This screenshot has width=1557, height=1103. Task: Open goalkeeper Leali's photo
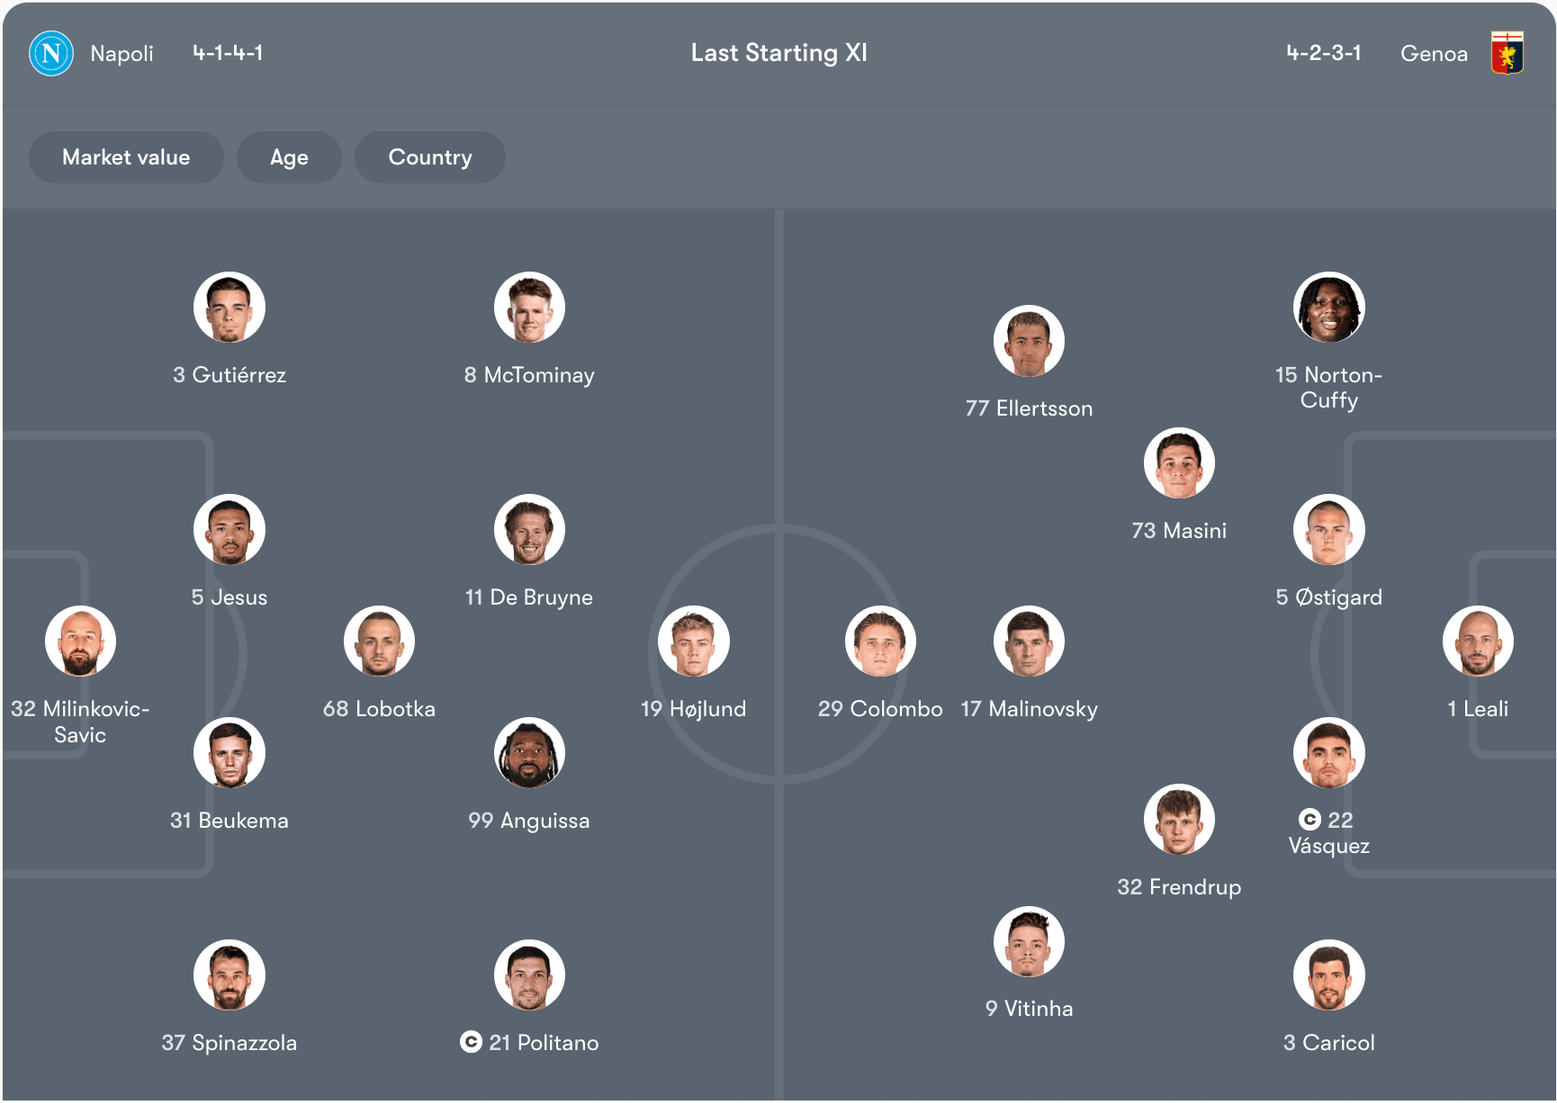point(1477,641)
